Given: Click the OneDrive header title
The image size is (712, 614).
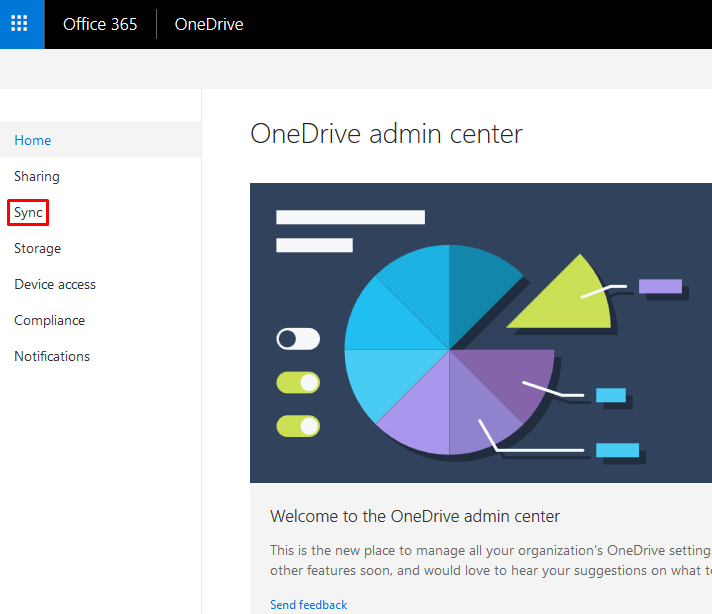Looking at the screenshot, I should click(209, 24).
